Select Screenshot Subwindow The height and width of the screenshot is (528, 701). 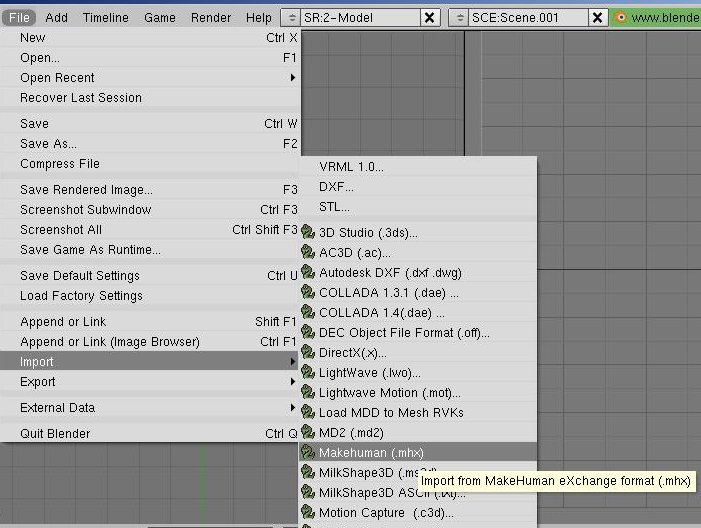[150, 210]
